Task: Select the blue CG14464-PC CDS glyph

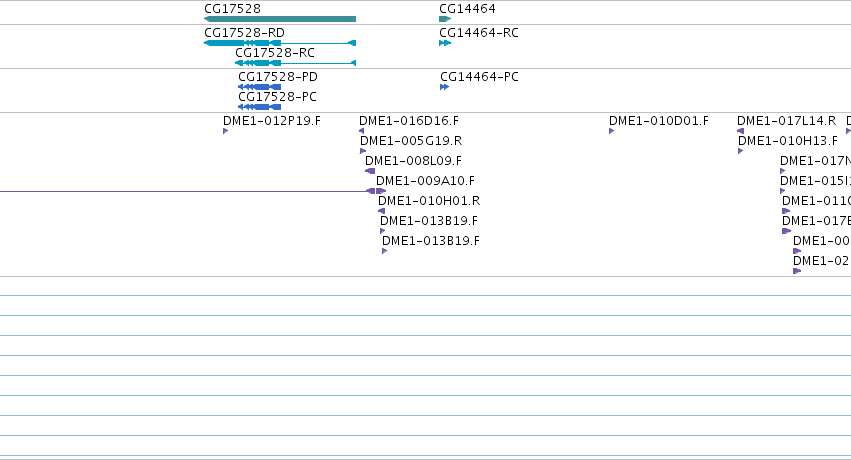Action: [x=444, y=87]
